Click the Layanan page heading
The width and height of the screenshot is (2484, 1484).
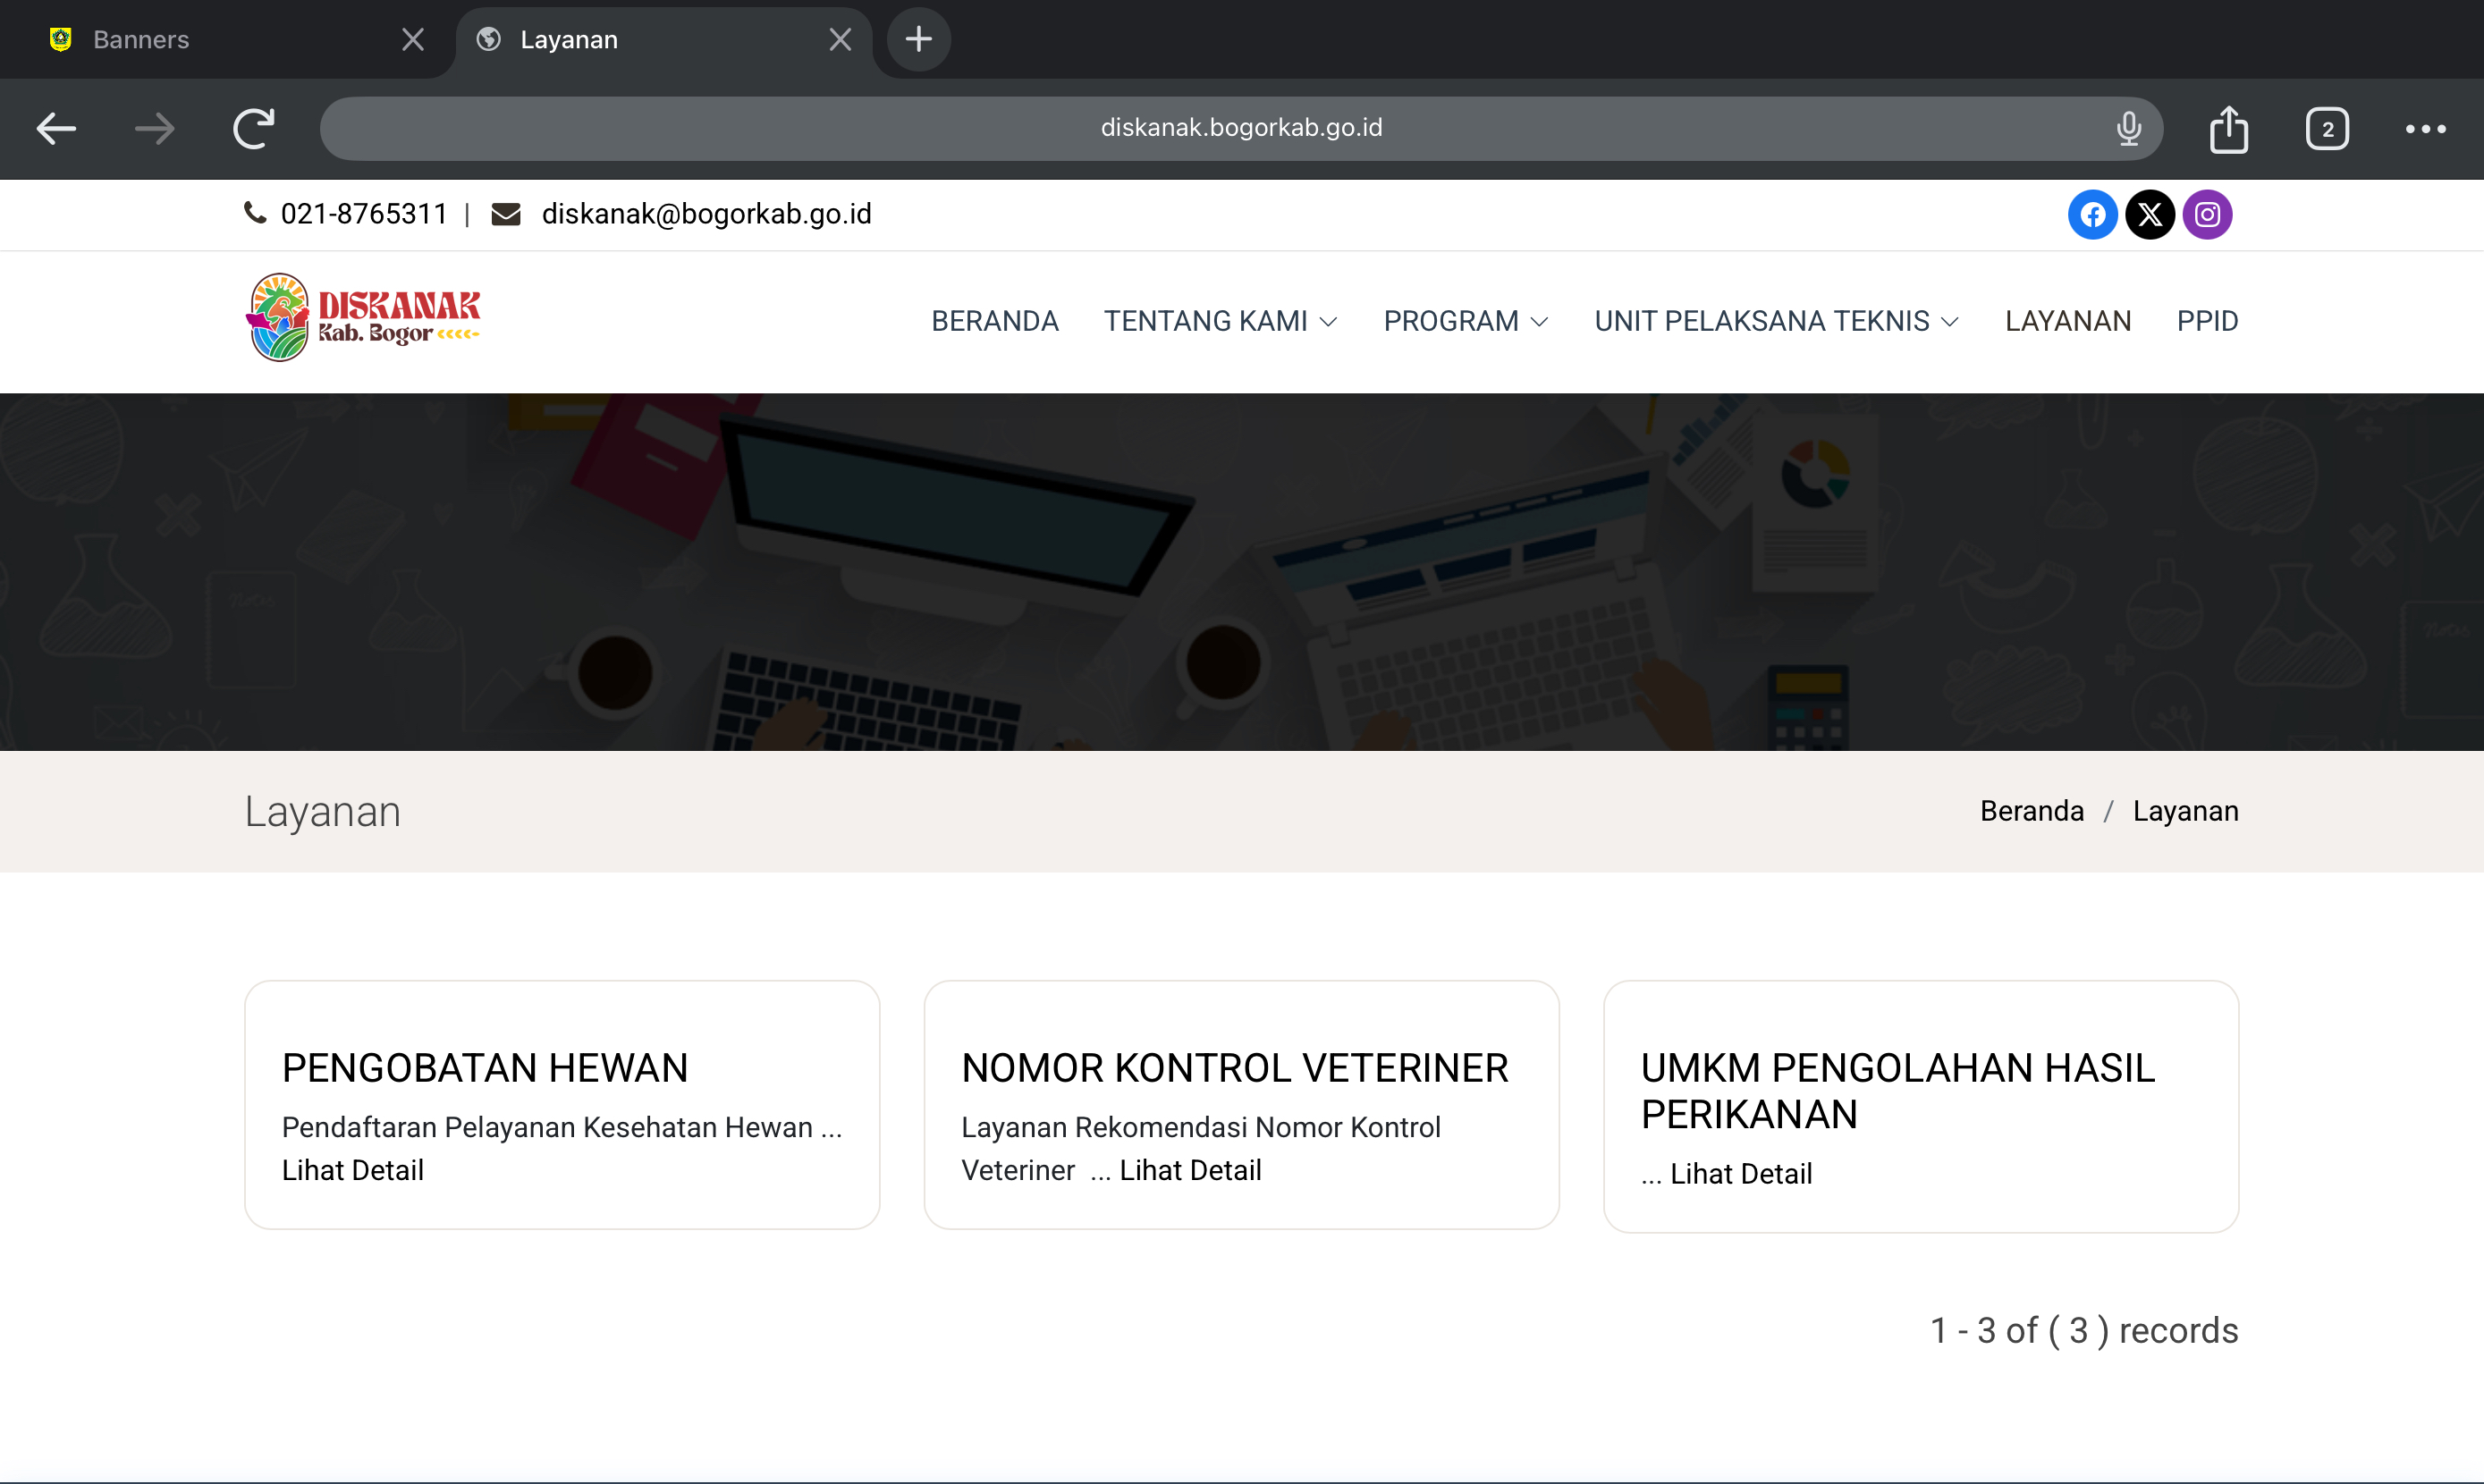(x=322, y=811)
